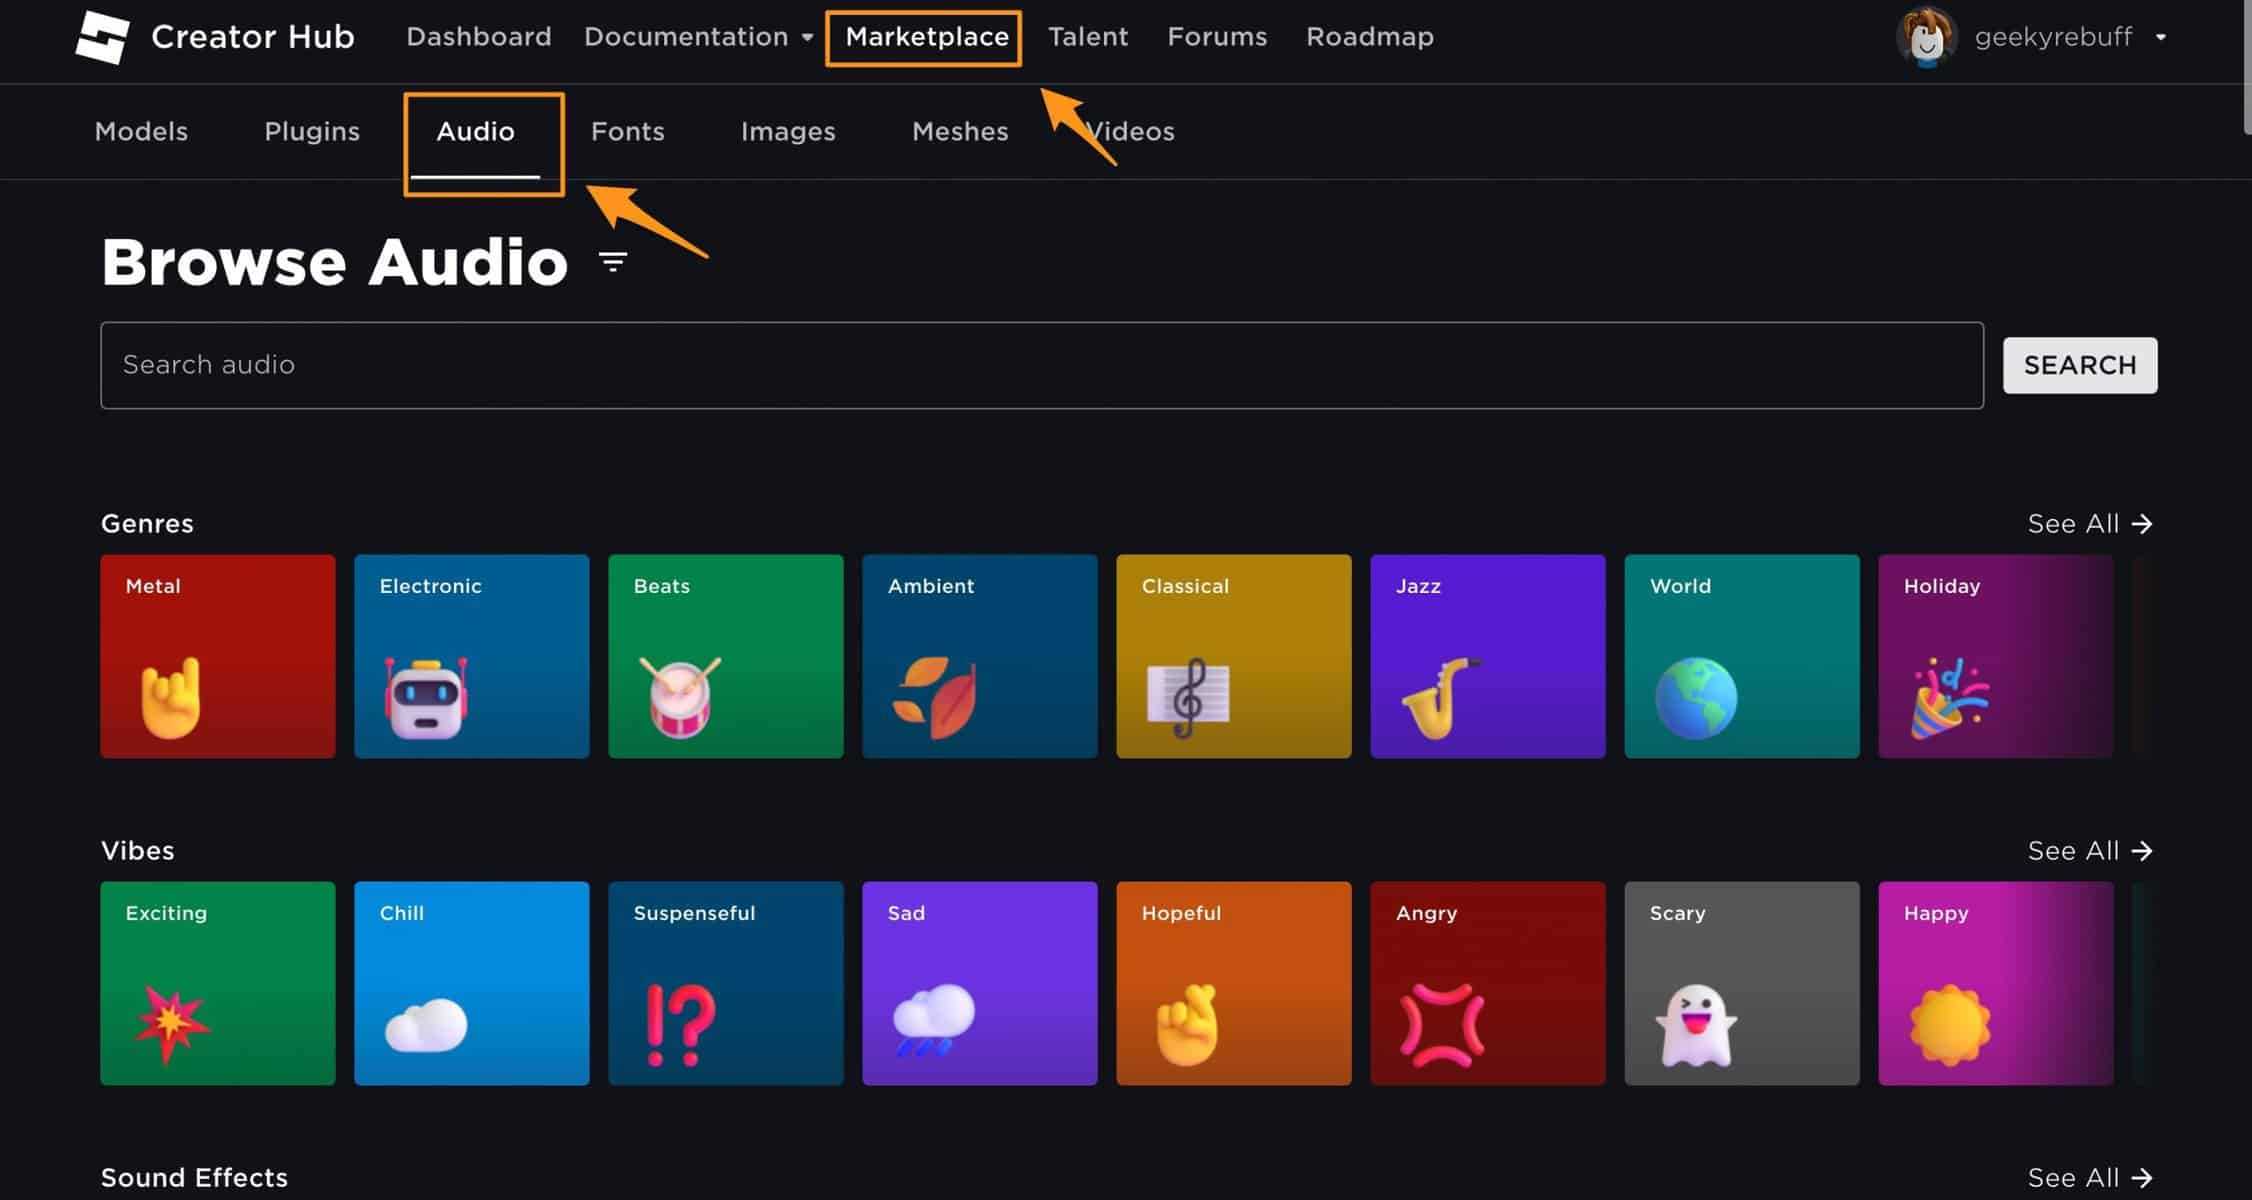Switch to the Images tab
2252x1200 pixels.
coord(788,131)
